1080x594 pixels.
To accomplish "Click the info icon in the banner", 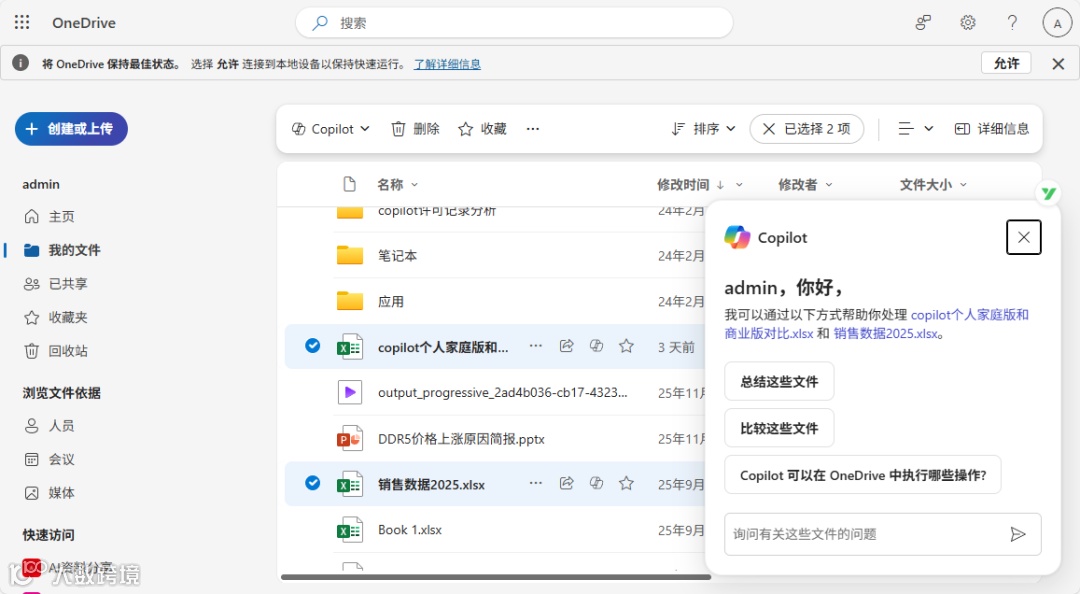I will point(21,63).
